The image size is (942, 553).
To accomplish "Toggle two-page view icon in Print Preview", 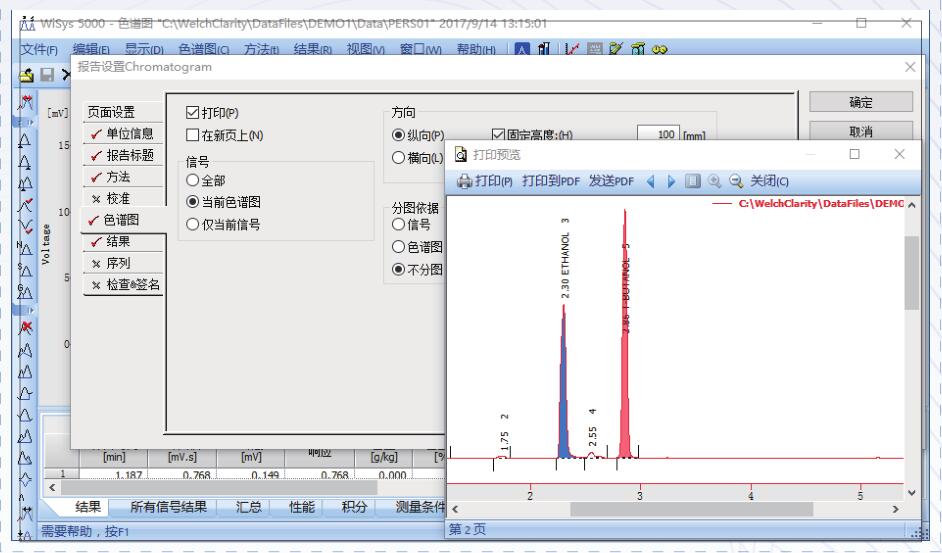I will [693, 181].
